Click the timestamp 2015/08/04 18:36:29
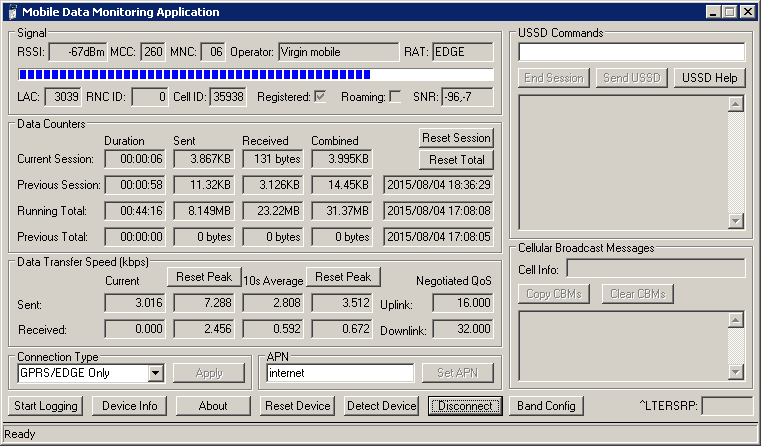 point(438,185)
